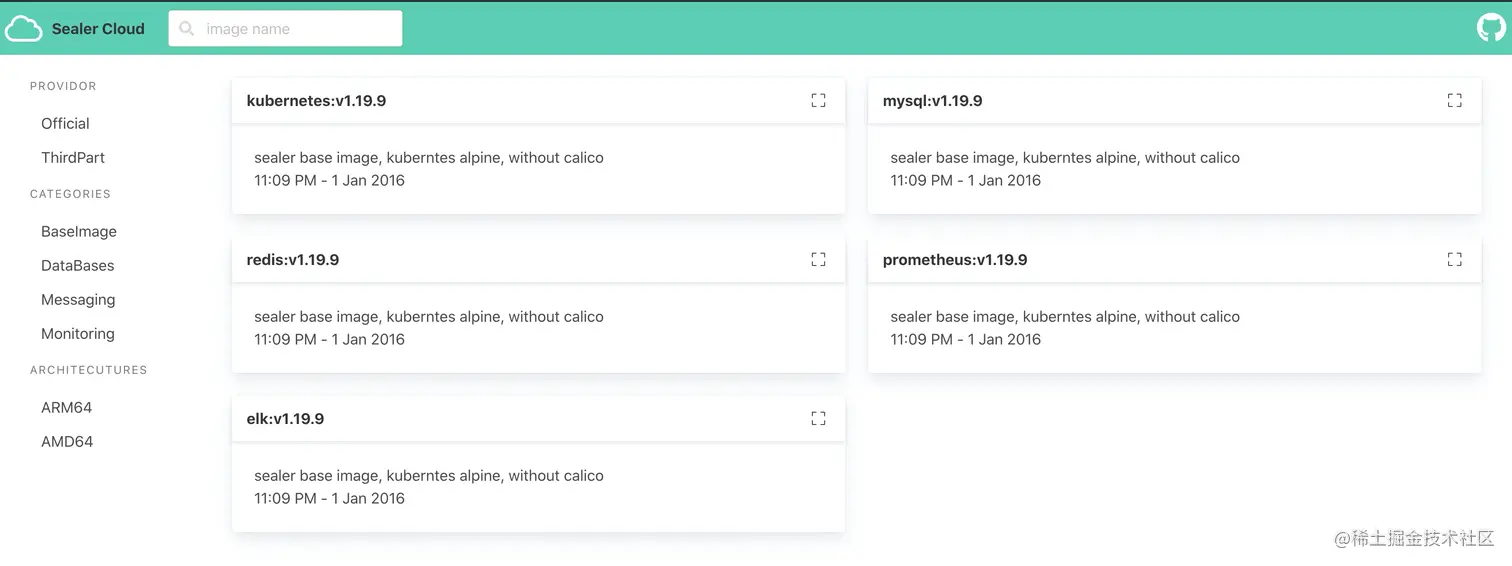Click the timestamp in the elk card

pyautogui.click(x=329, y=499)
